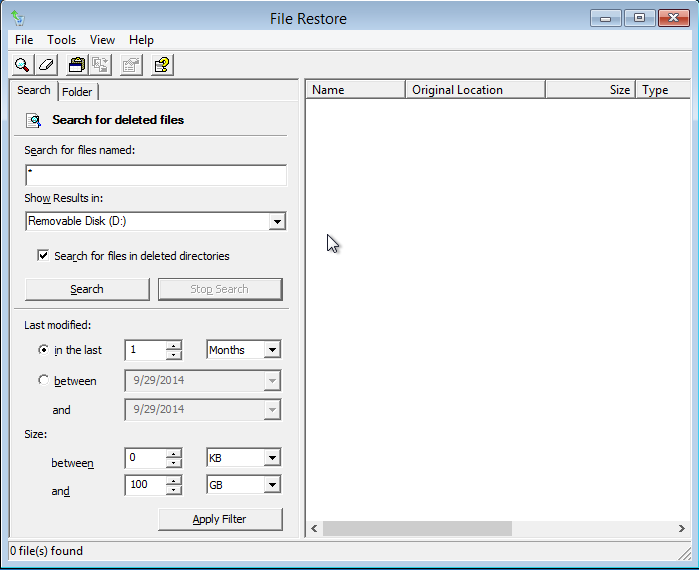
Task: Open the Tools menu
Action: point(61,40)
